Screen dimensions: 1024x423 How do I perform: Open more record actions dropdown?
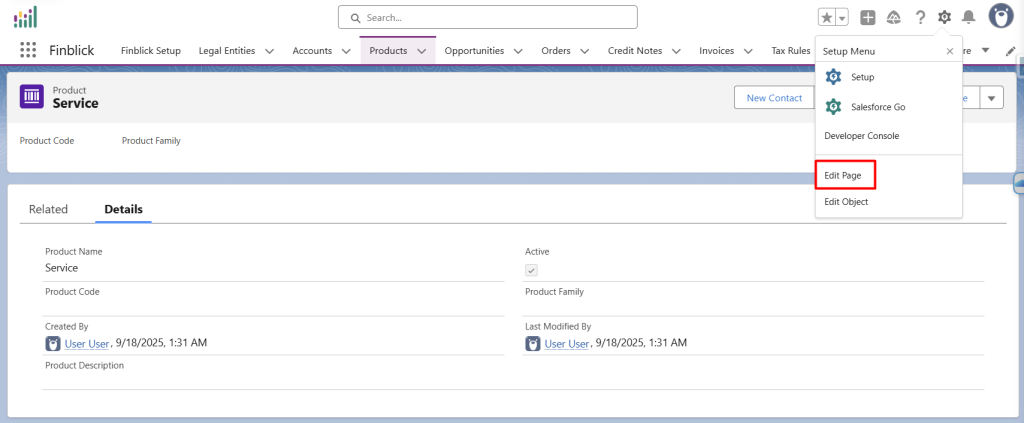pos(991,97)
